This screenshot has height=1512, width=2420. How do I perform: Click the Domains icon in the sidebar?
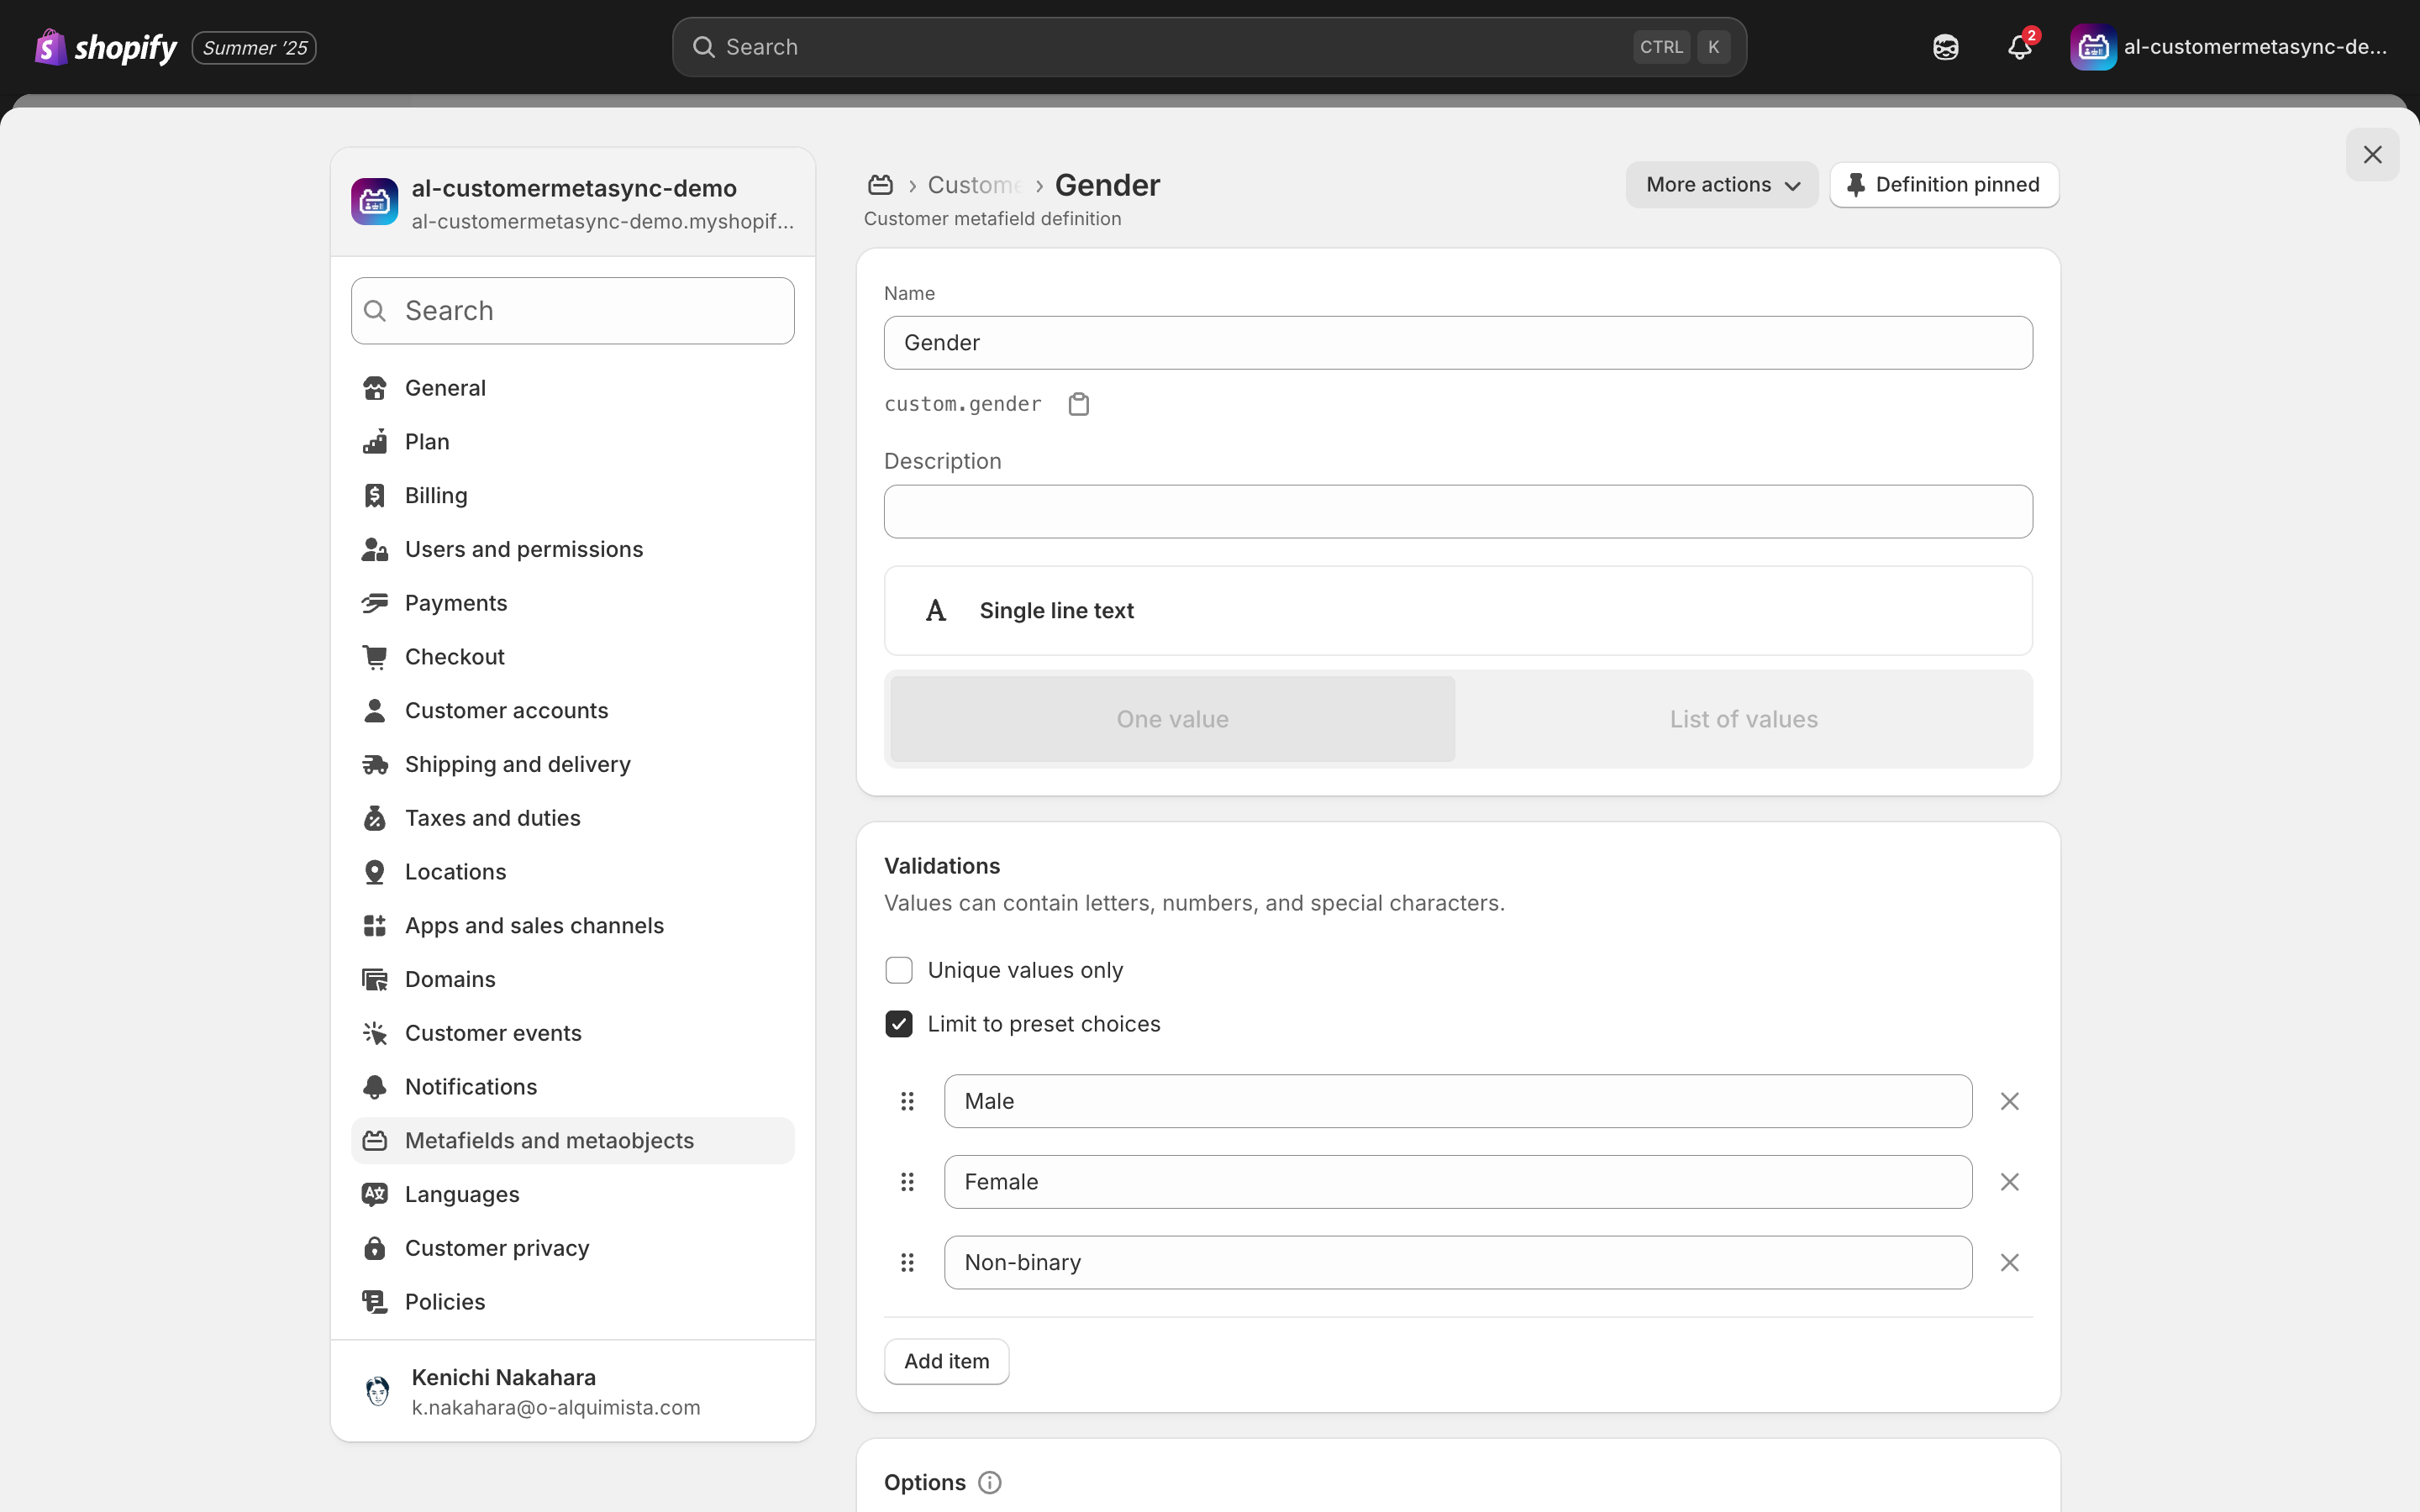375,979
